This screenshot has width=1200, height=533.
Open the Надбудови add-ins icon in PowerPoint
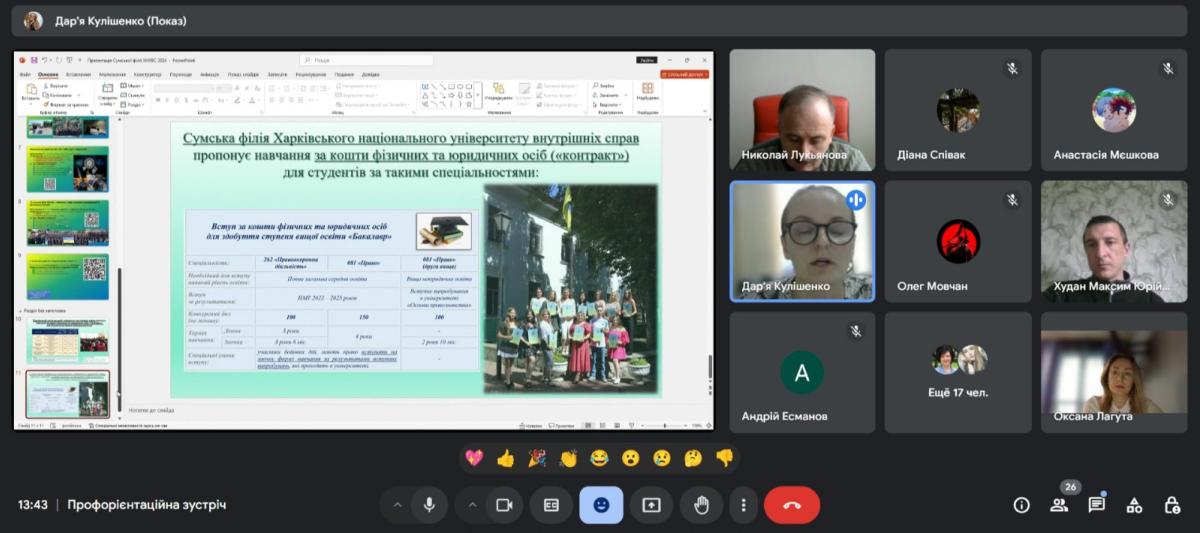[647, 92]
